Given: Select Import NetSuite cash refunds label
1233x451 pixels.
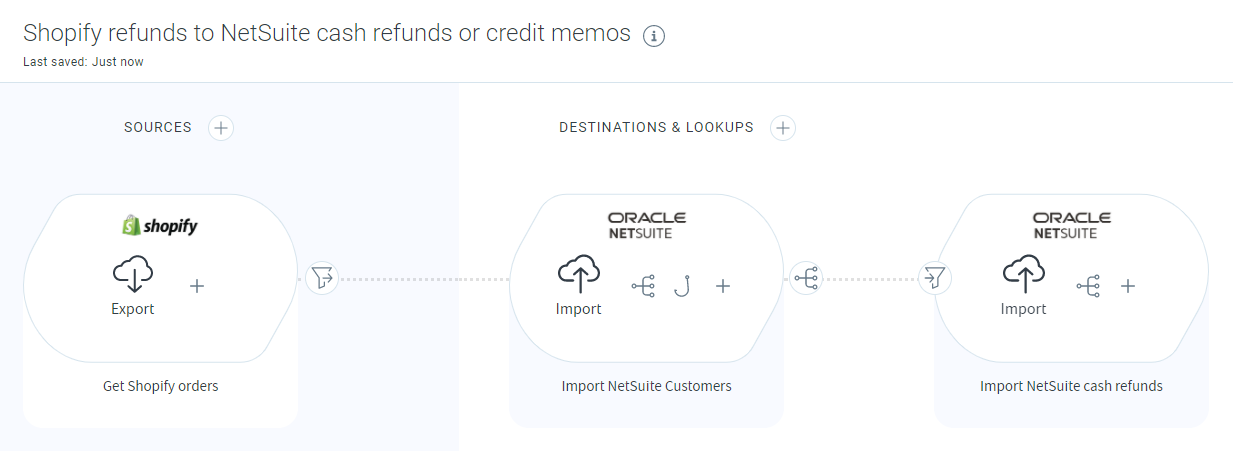Looking at the screenshot, I should [x=1071, y=385].
